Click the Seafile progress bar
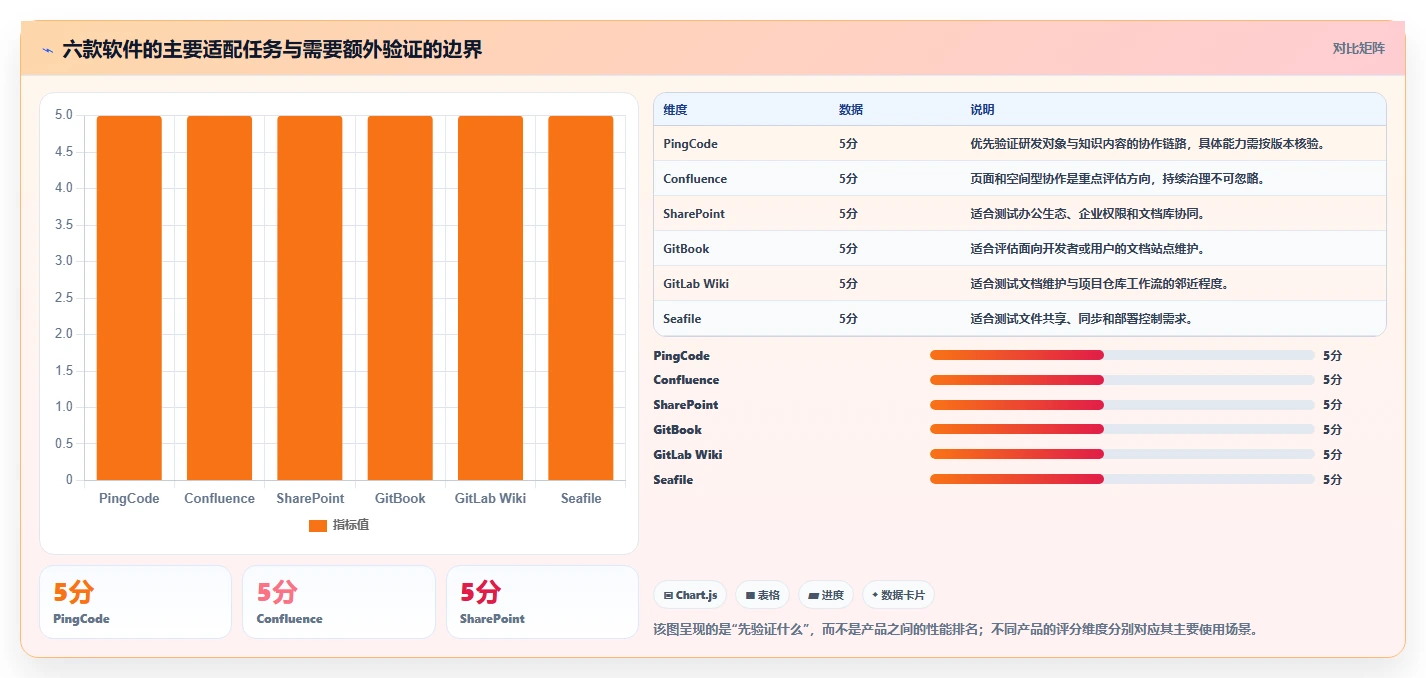 click(1122, 480)
